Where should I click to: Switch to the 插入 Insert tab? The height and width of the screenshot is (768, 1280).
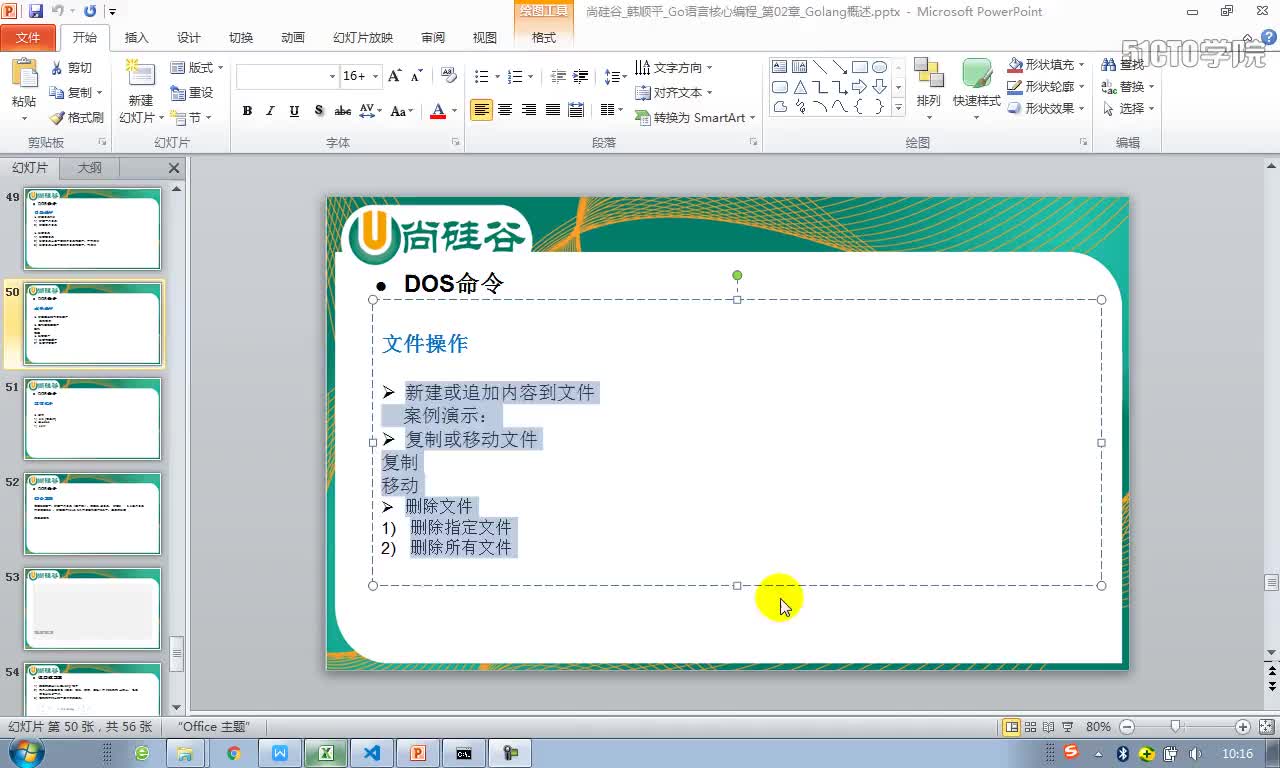pyautogui.click(x=136, y=37)
